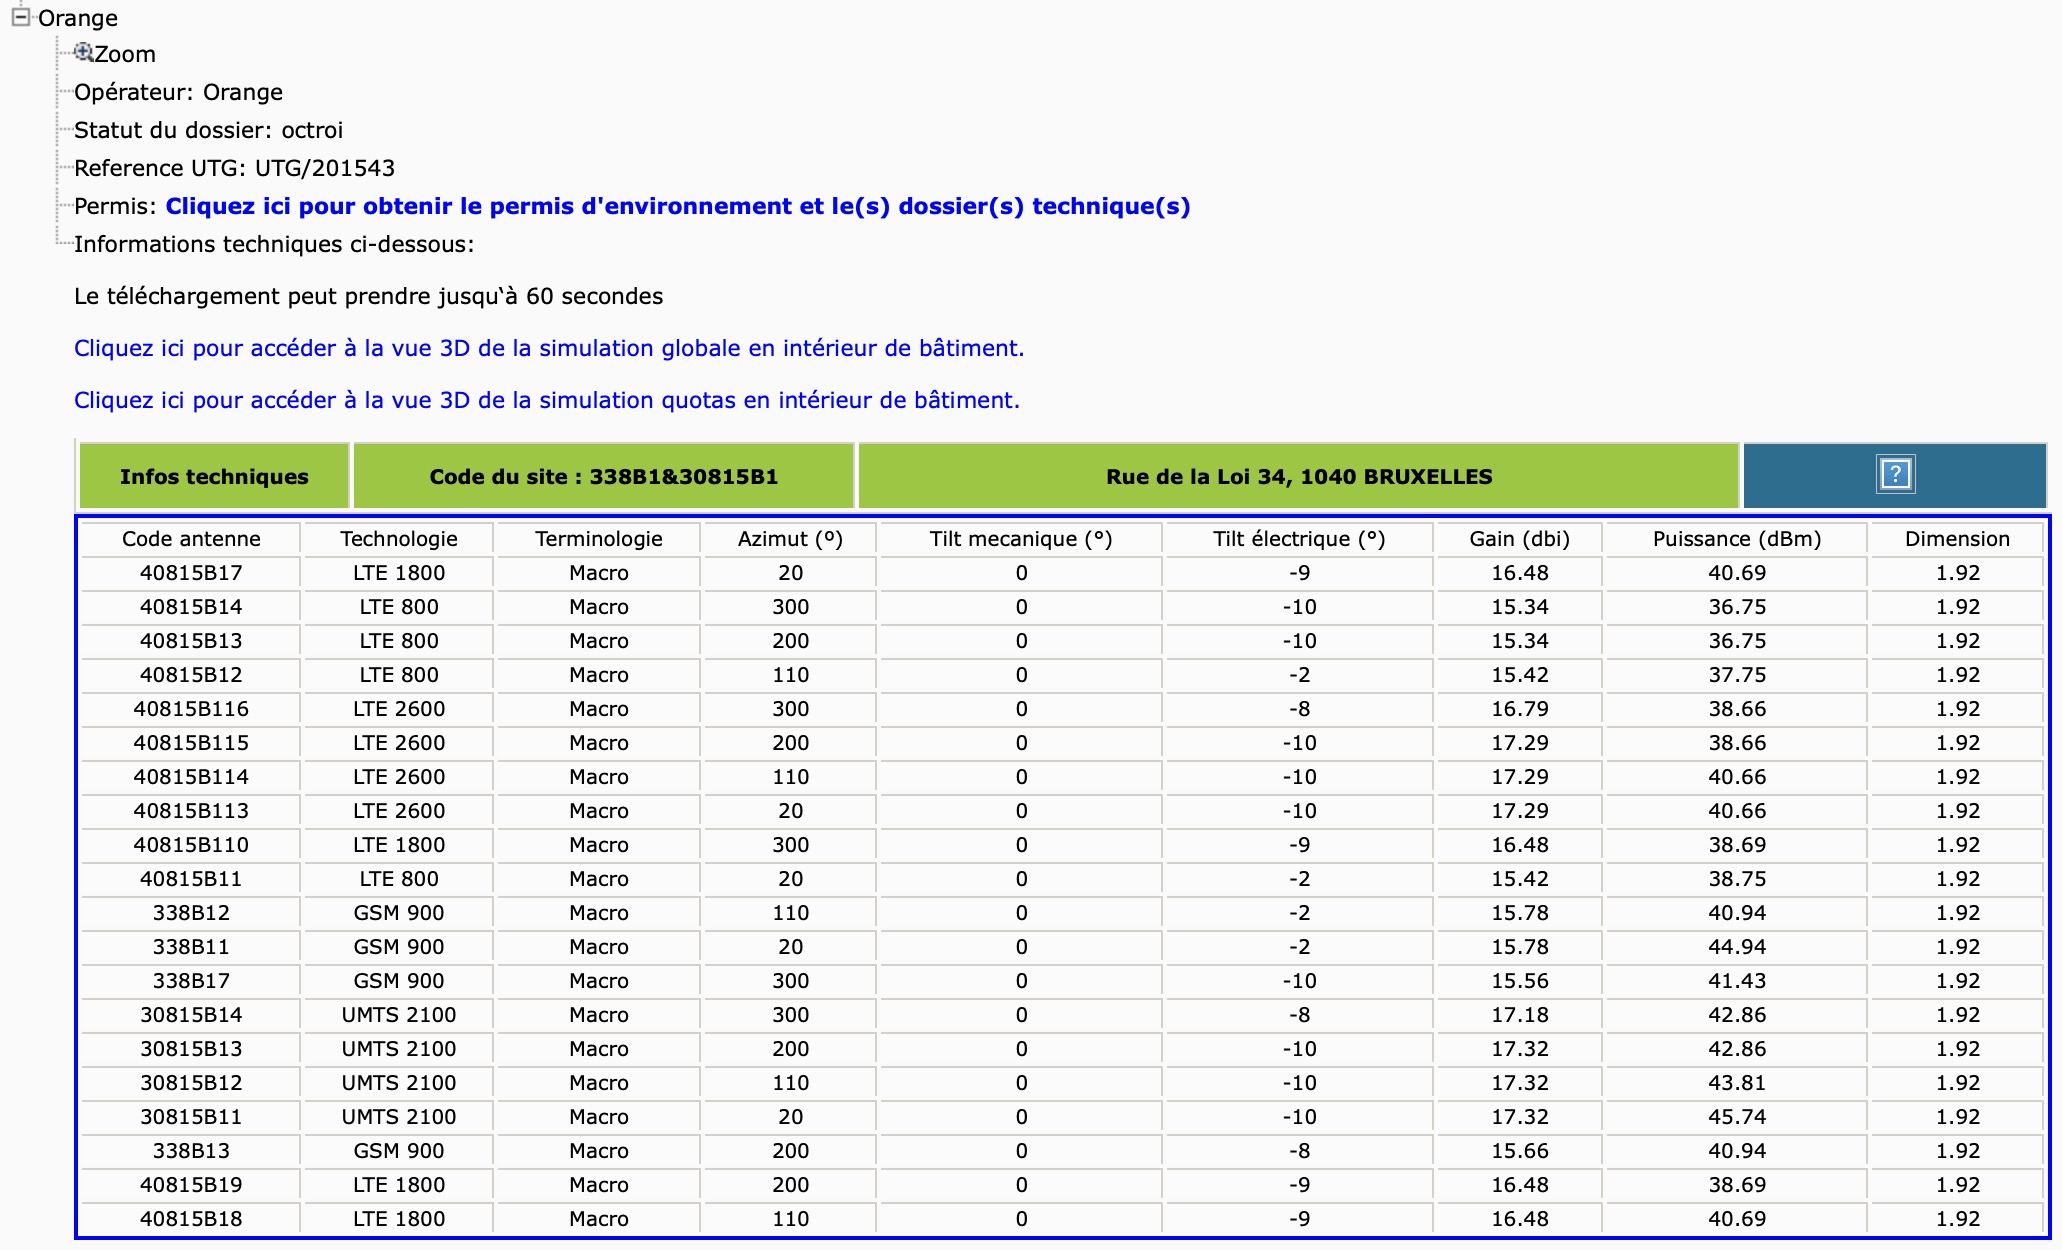This screenshot has height=1250, width=2062.
Task: Select antenna code 30815B14 cell
Action: click(191, 1015)
